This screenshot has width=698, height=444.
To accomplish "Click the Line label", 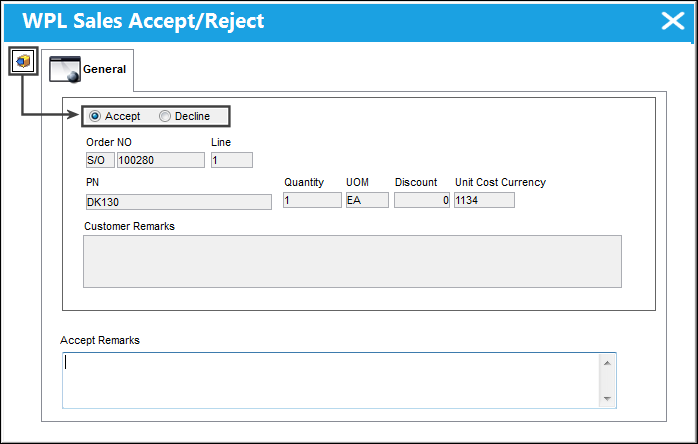I will pos(221,142).
